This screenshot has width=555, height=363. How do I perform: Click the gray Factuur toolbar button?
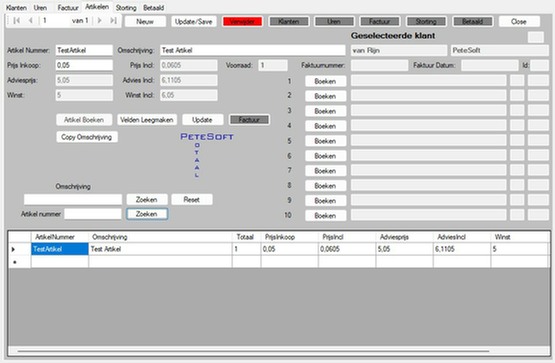(x=380, y=22)
